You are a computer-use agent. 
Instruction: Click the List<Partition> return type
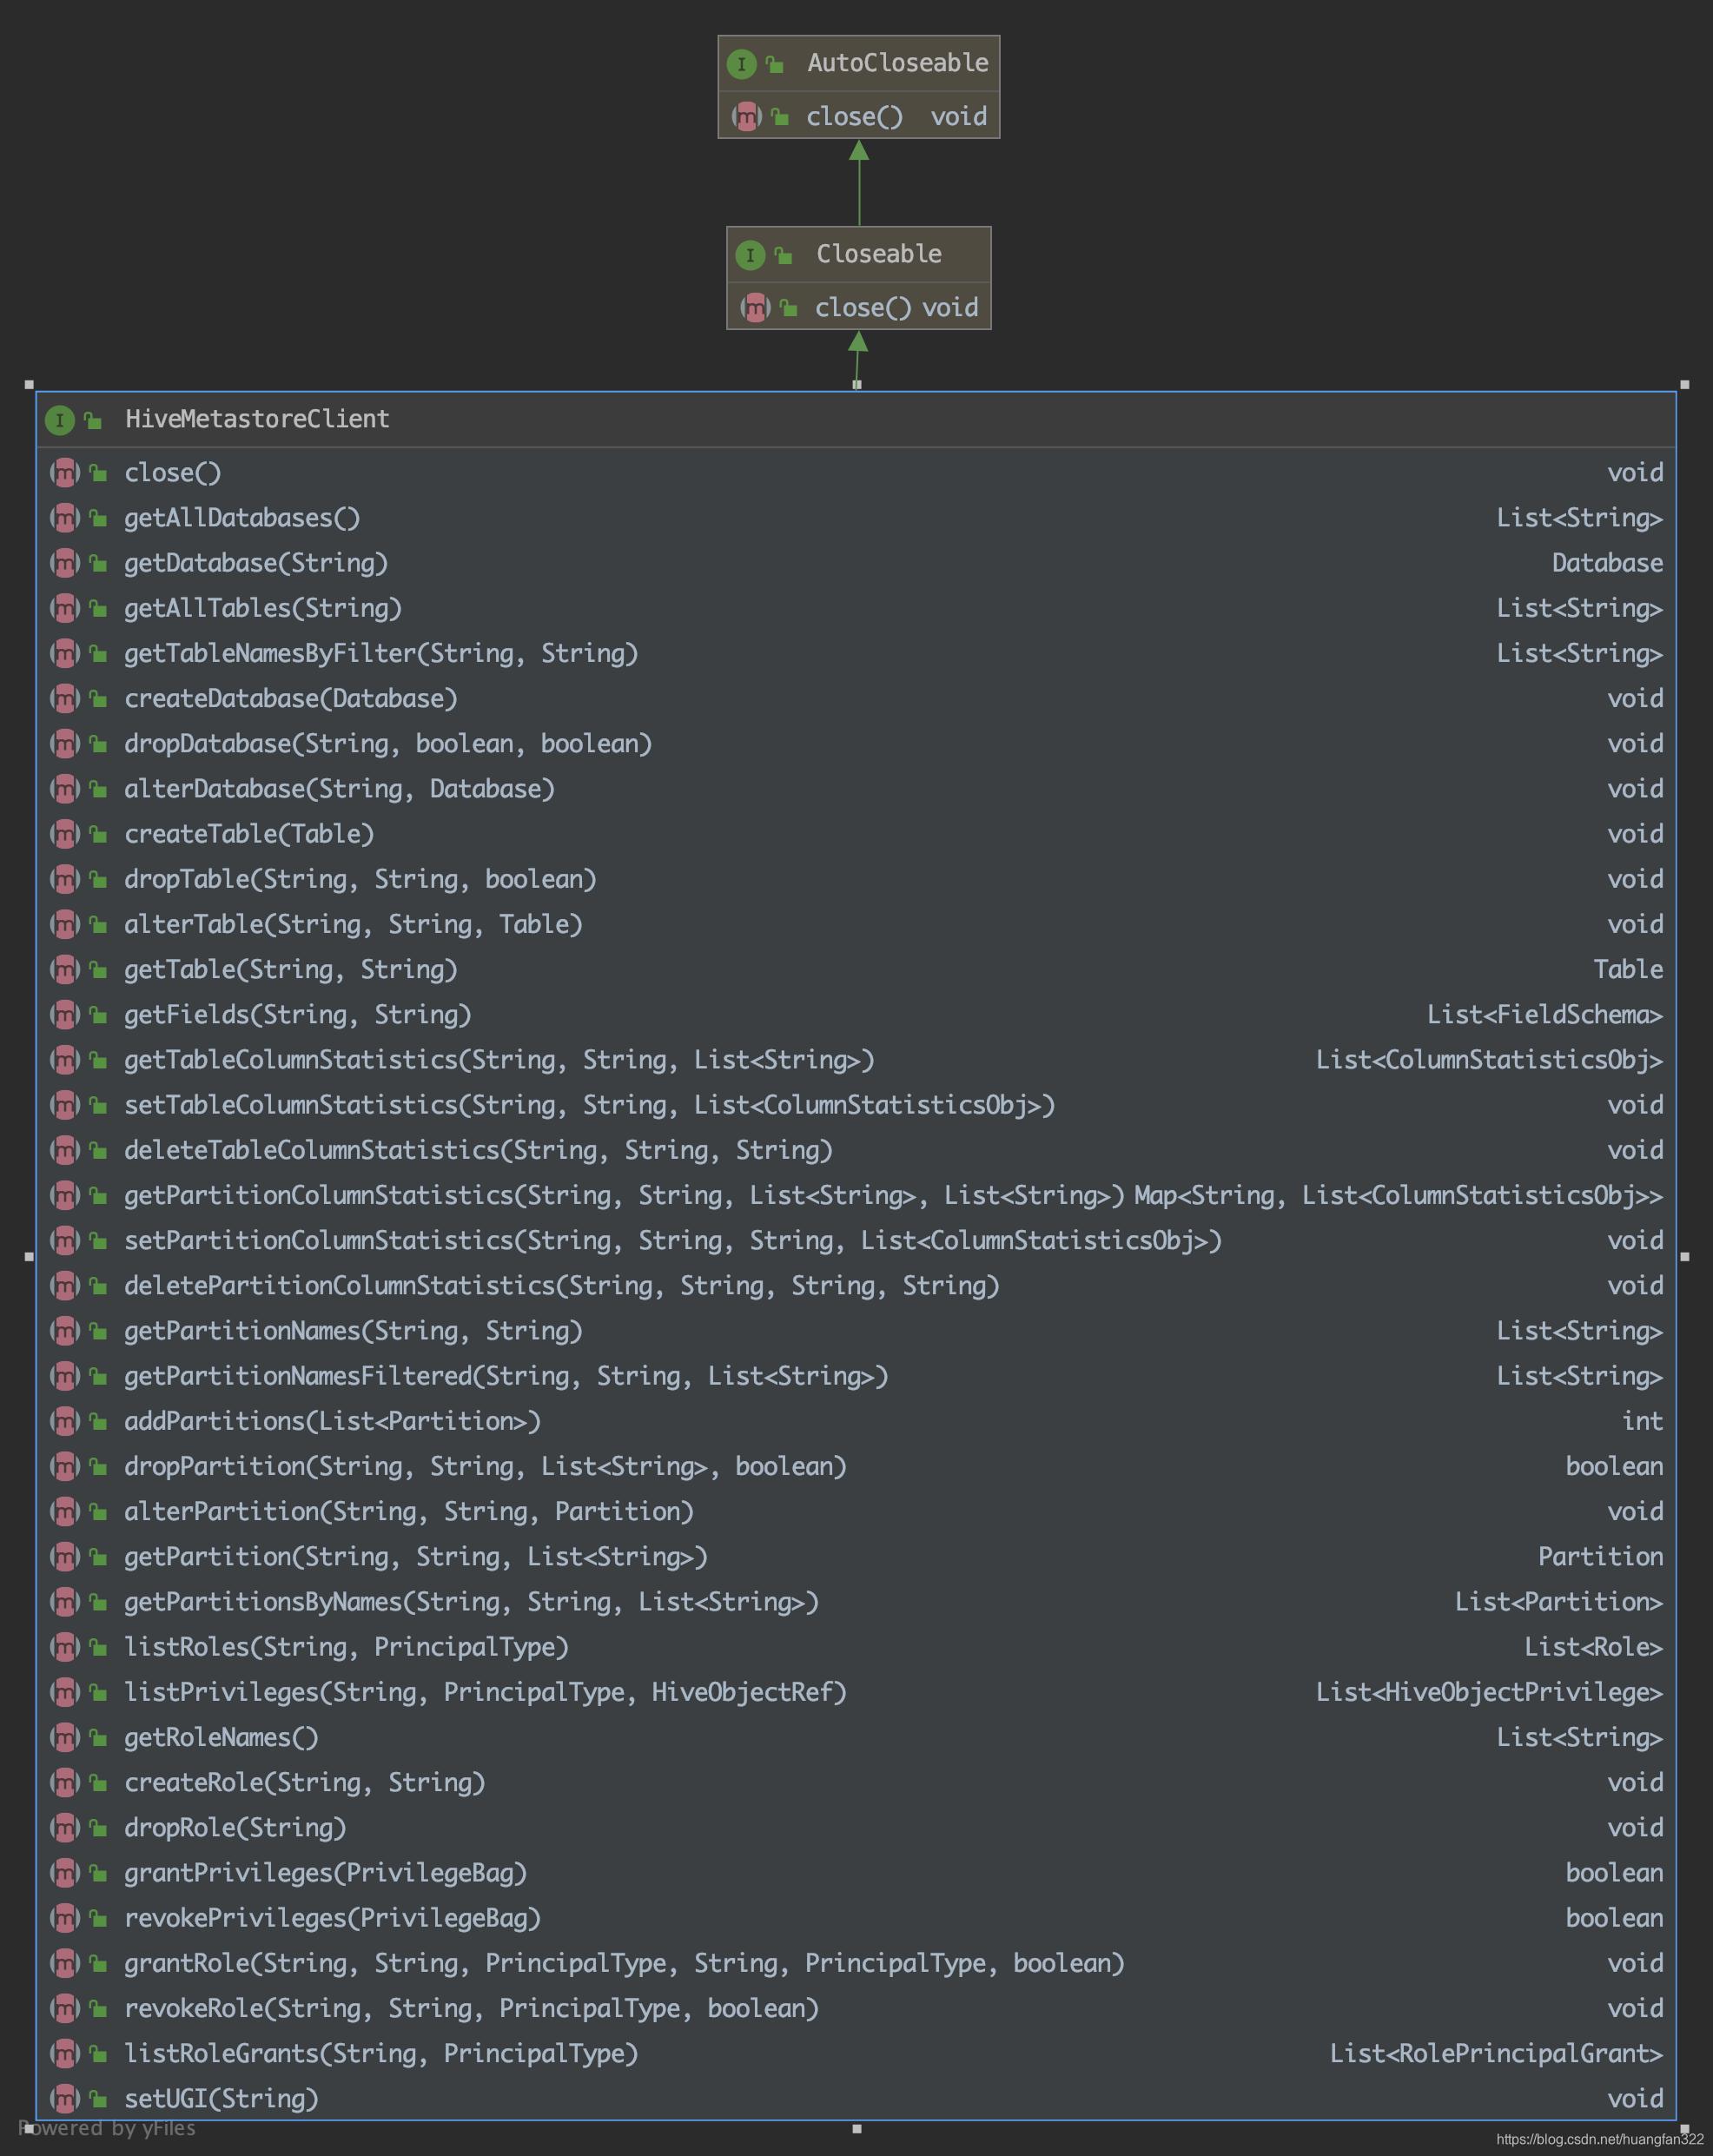[x=1559, y=1602]
